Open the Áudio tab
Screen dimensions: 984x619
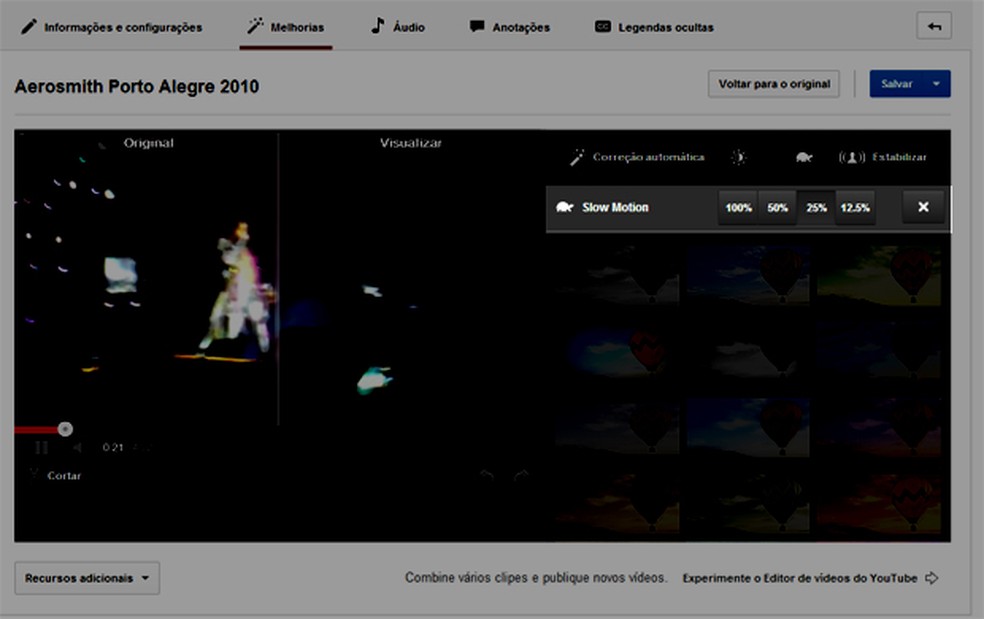coord(398,27)
